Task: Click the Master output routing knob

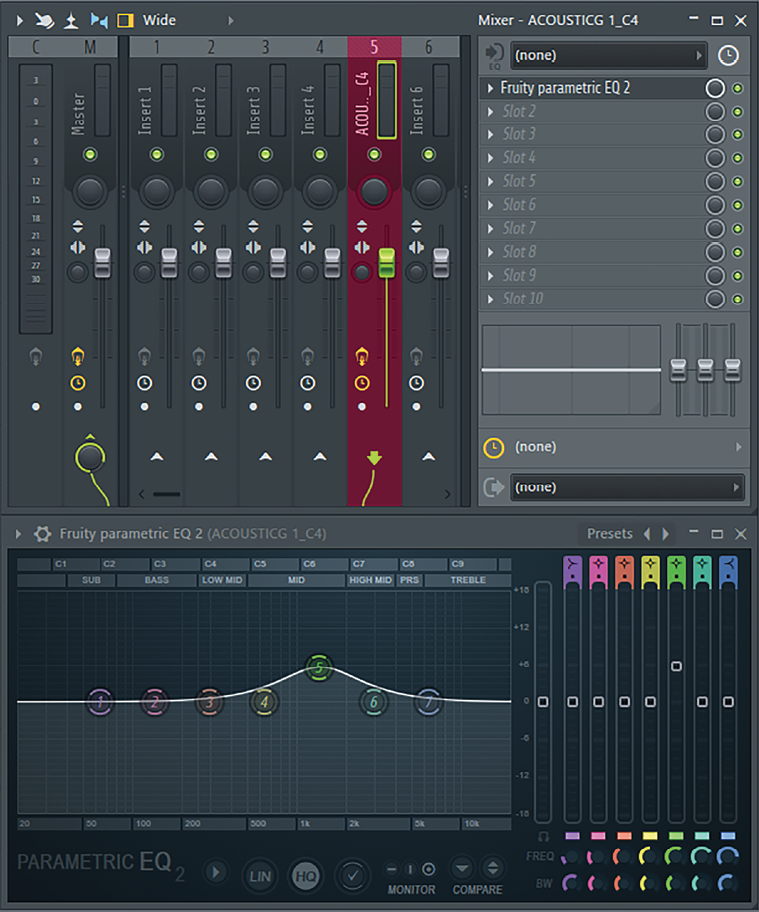Action: 90,457
